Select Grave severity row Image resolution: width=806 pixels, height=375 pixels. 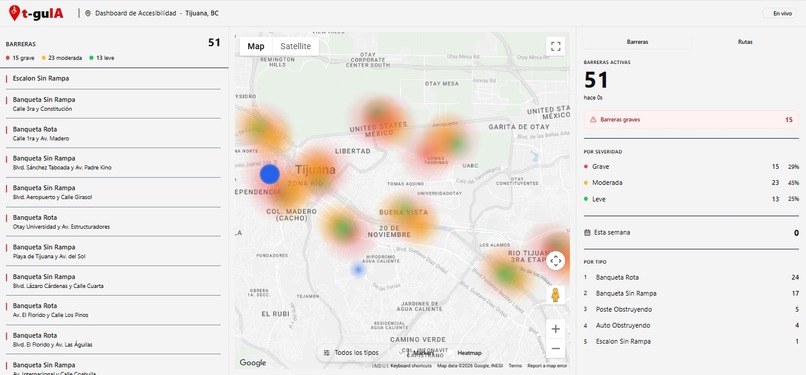(x=691, y=167)
